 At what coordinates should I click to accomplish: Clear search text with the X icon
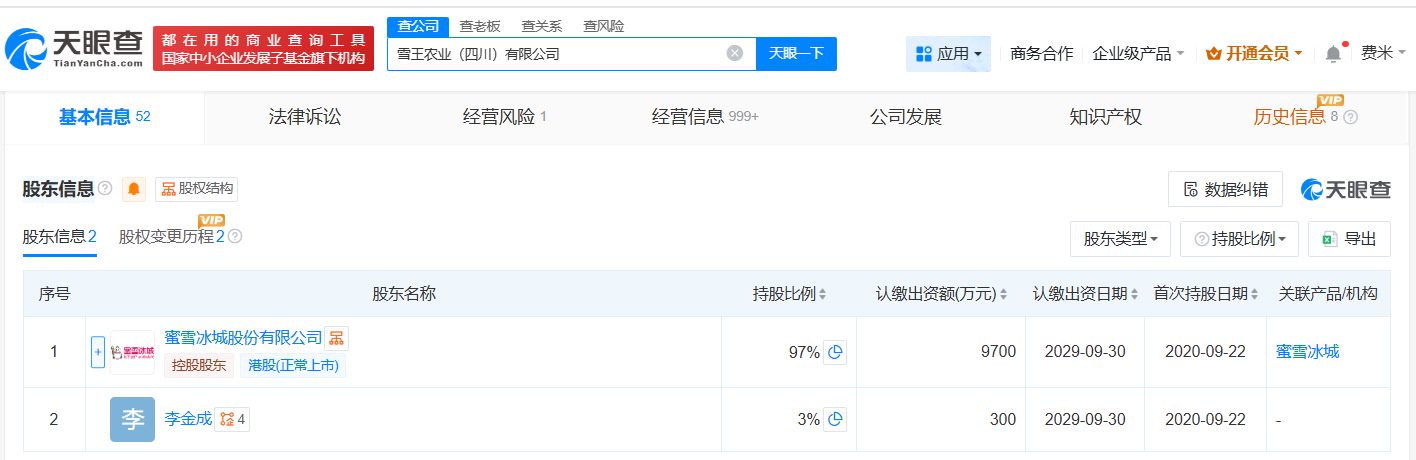(735, 54)
